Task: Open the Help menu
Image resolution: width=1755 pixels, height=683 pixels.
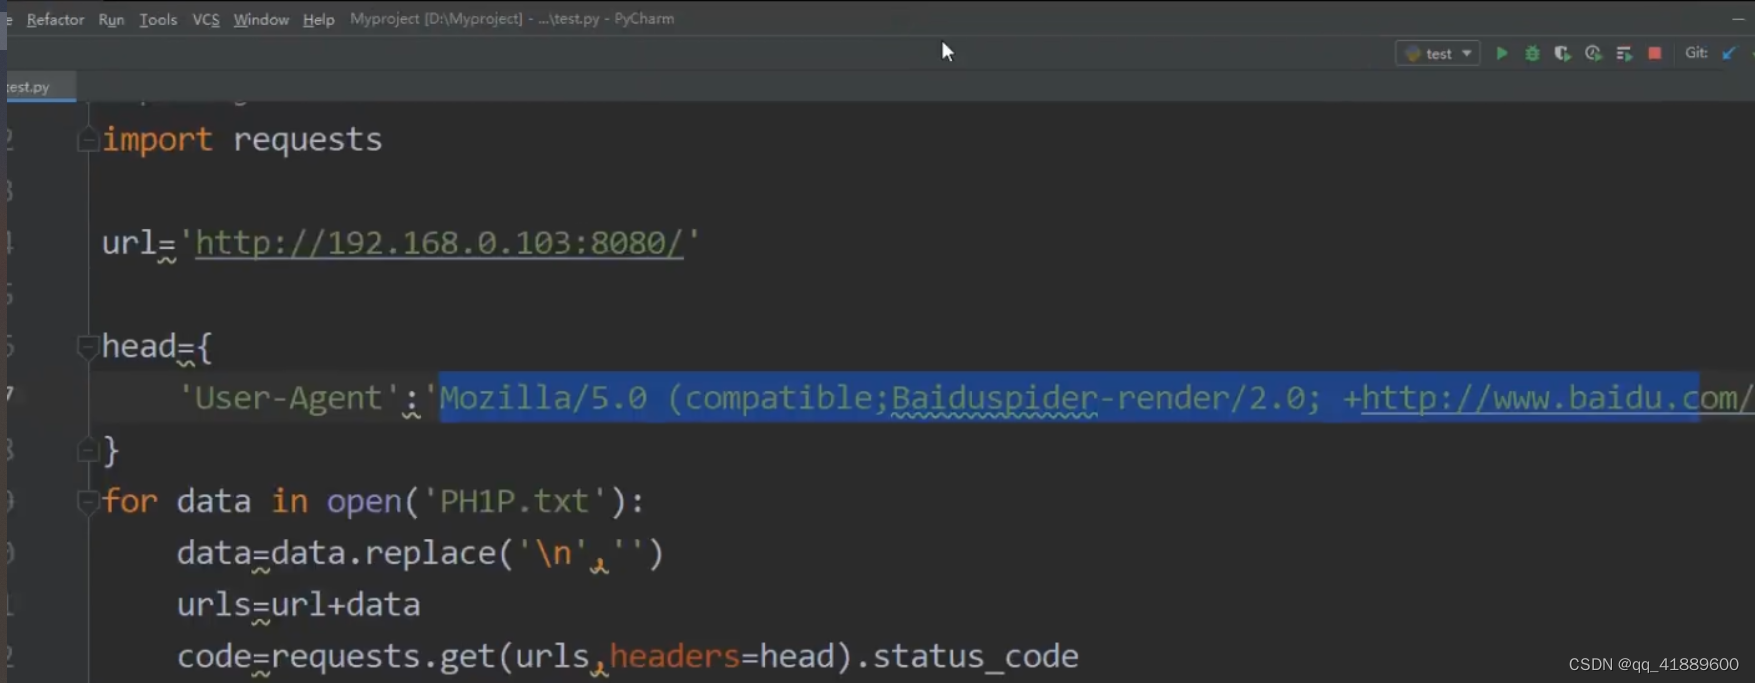Action: tap(319, 19)
